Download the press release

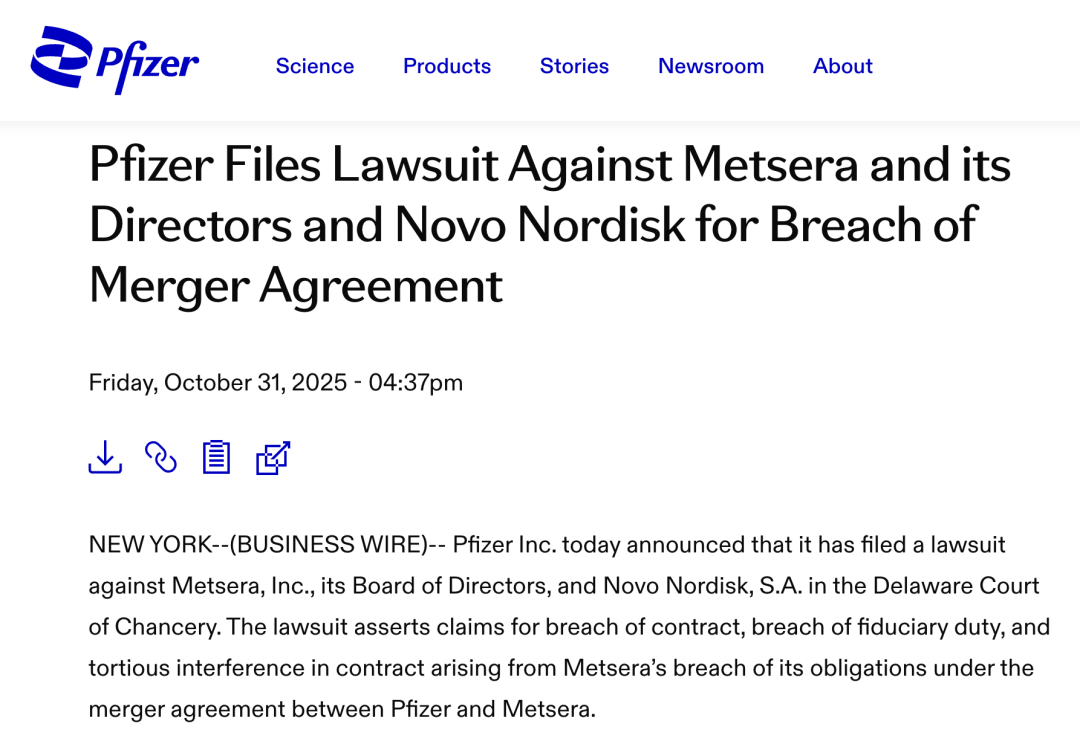pyautogui.click(x=105, y=457)
